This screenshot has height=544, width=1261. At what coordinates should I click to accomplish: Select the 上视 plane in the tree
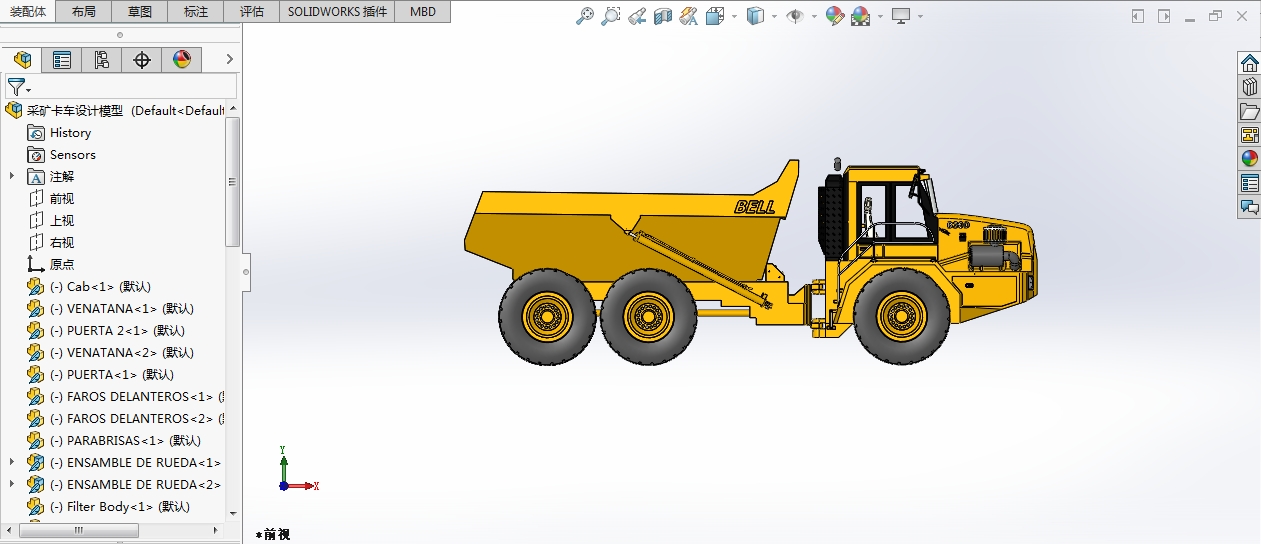click(x=51, y=220)
